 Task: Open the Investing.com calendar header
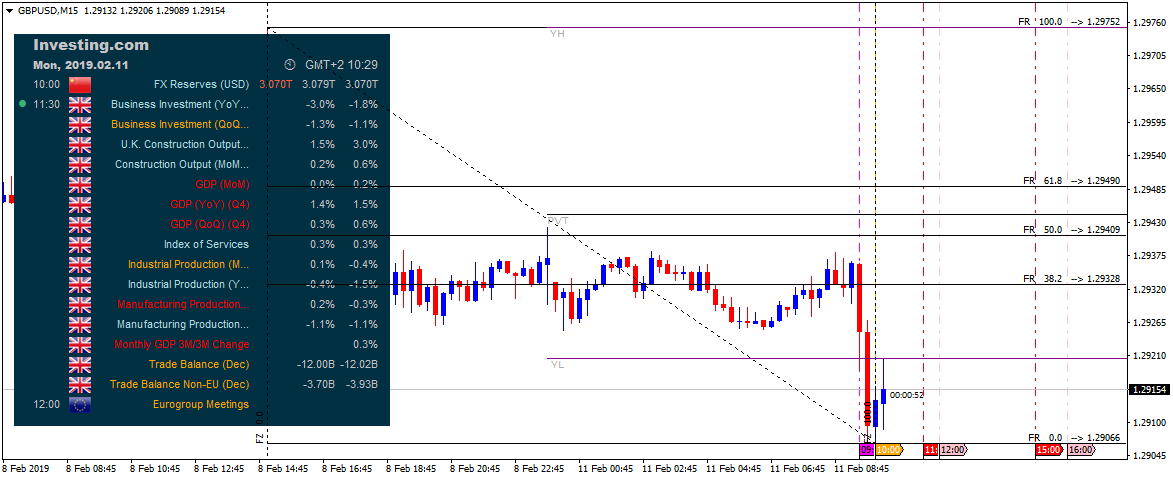91,46
